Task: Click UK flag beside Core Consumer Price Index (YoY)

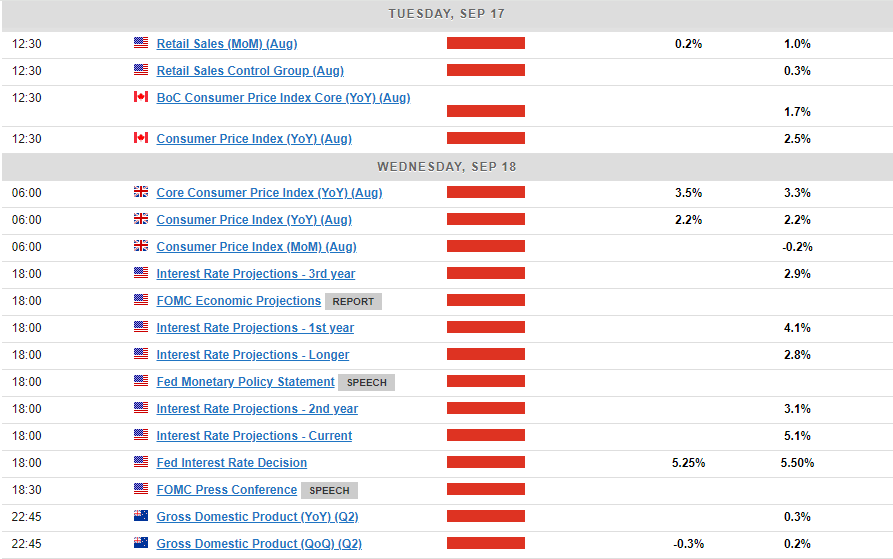Action: click(x=141, y=192)
